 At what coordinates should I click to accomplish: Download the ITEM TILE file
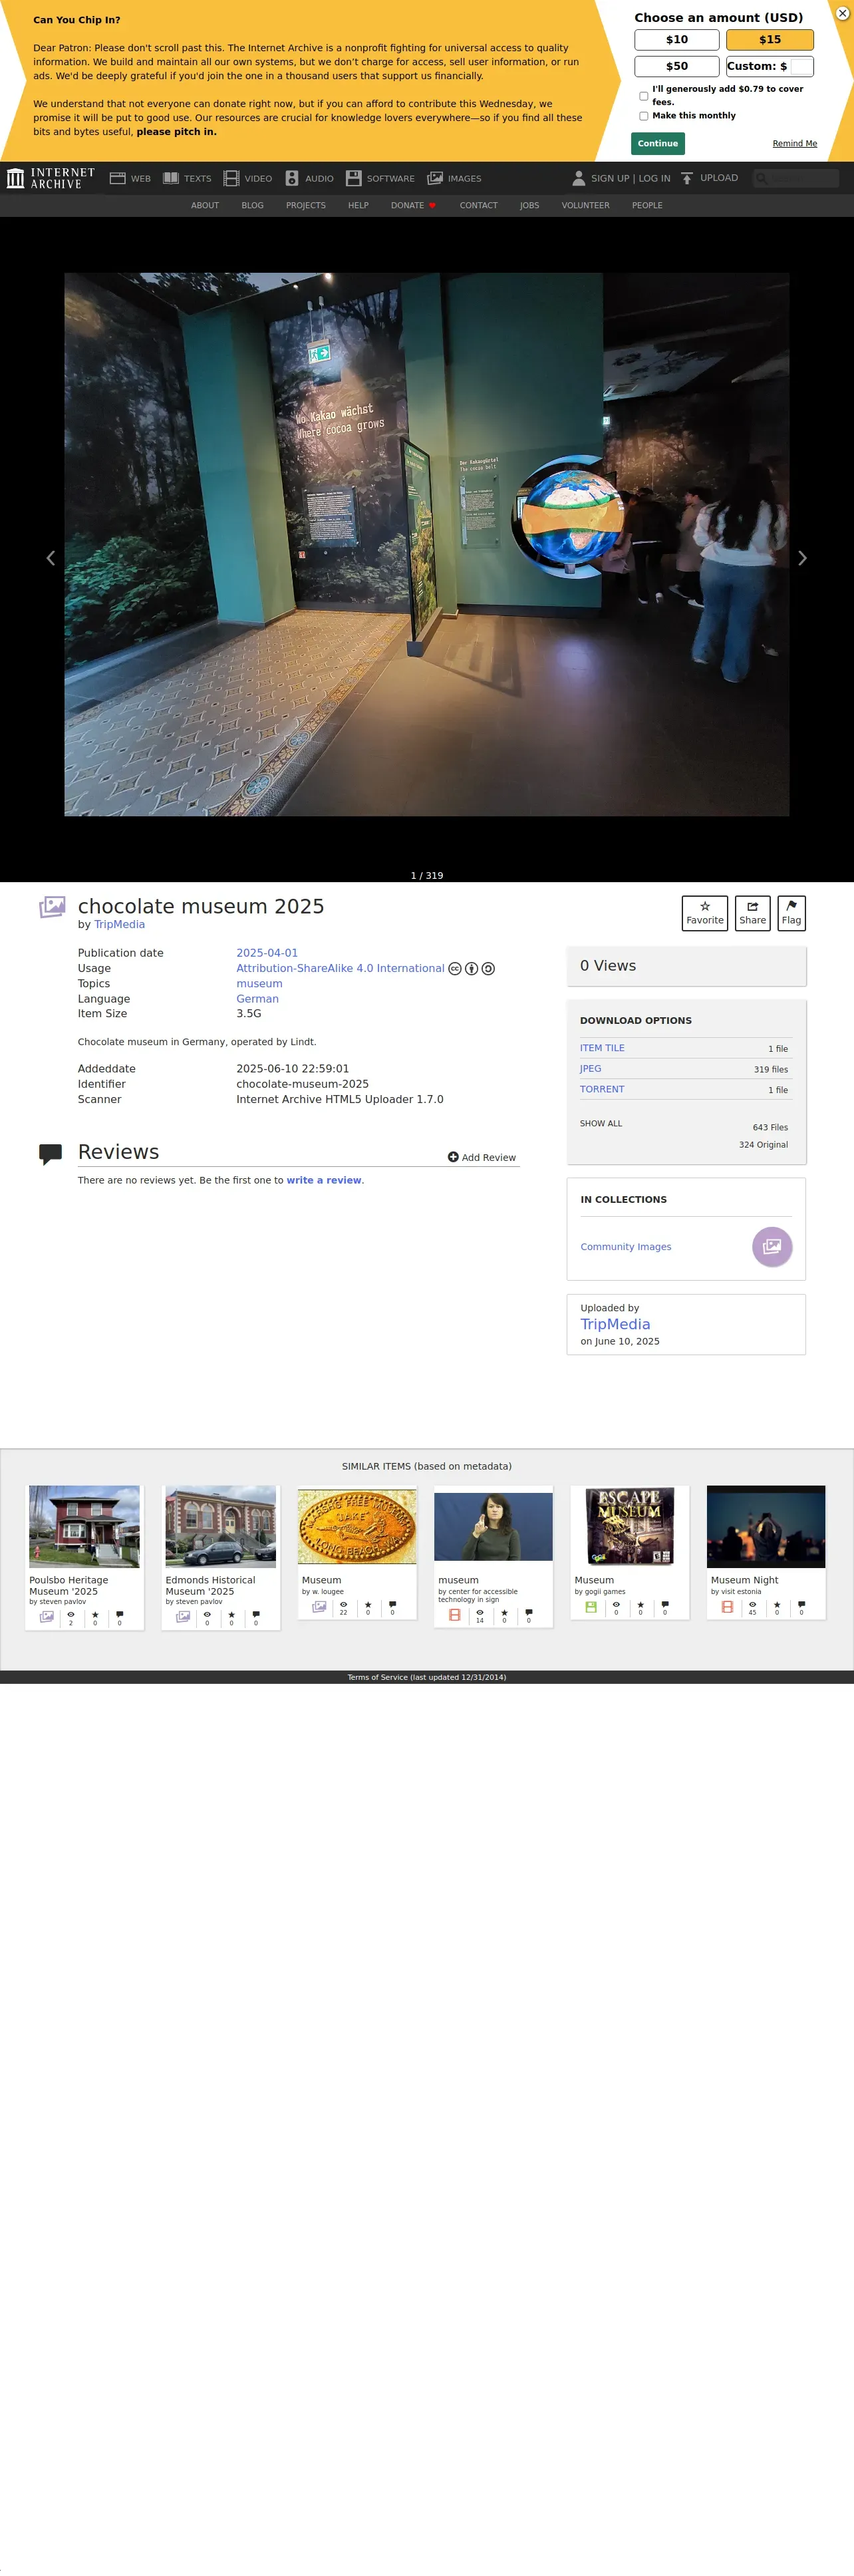click(x=602, y=1048)
